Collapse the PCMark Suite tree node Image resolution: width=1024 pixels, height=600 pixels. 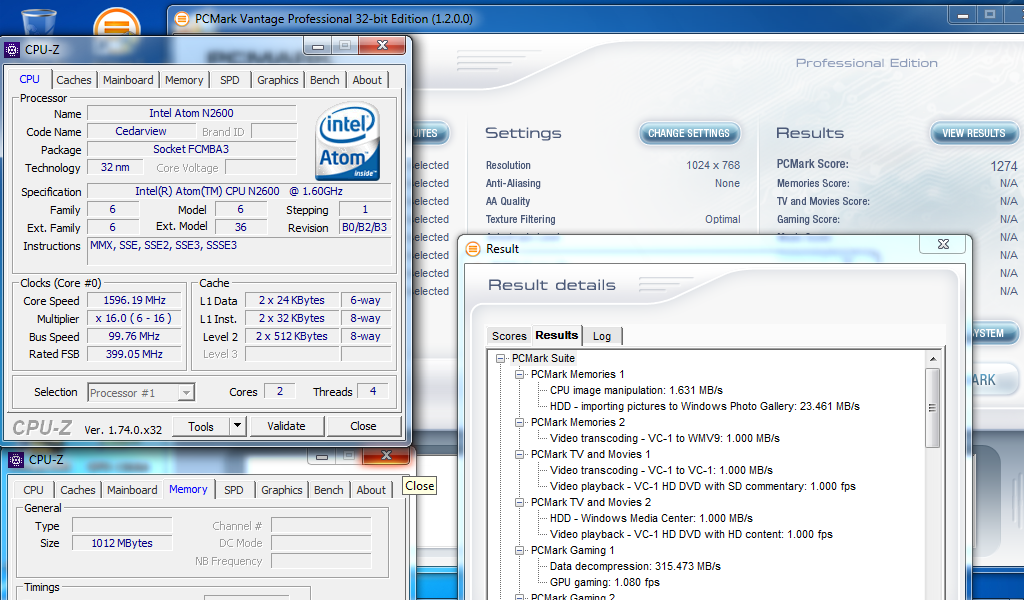tap(501, 358)
